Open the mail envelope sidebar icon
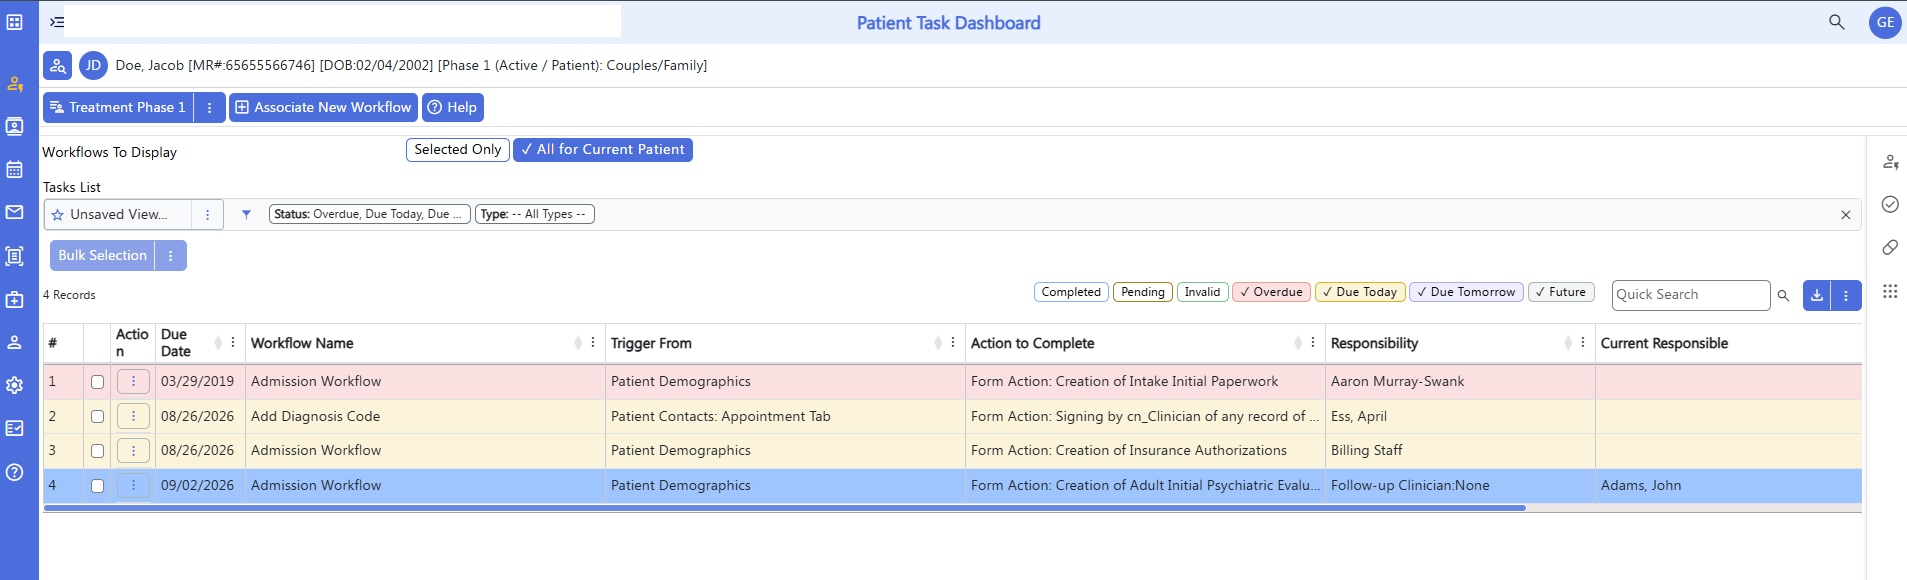1907x580 pixels. 14,213
